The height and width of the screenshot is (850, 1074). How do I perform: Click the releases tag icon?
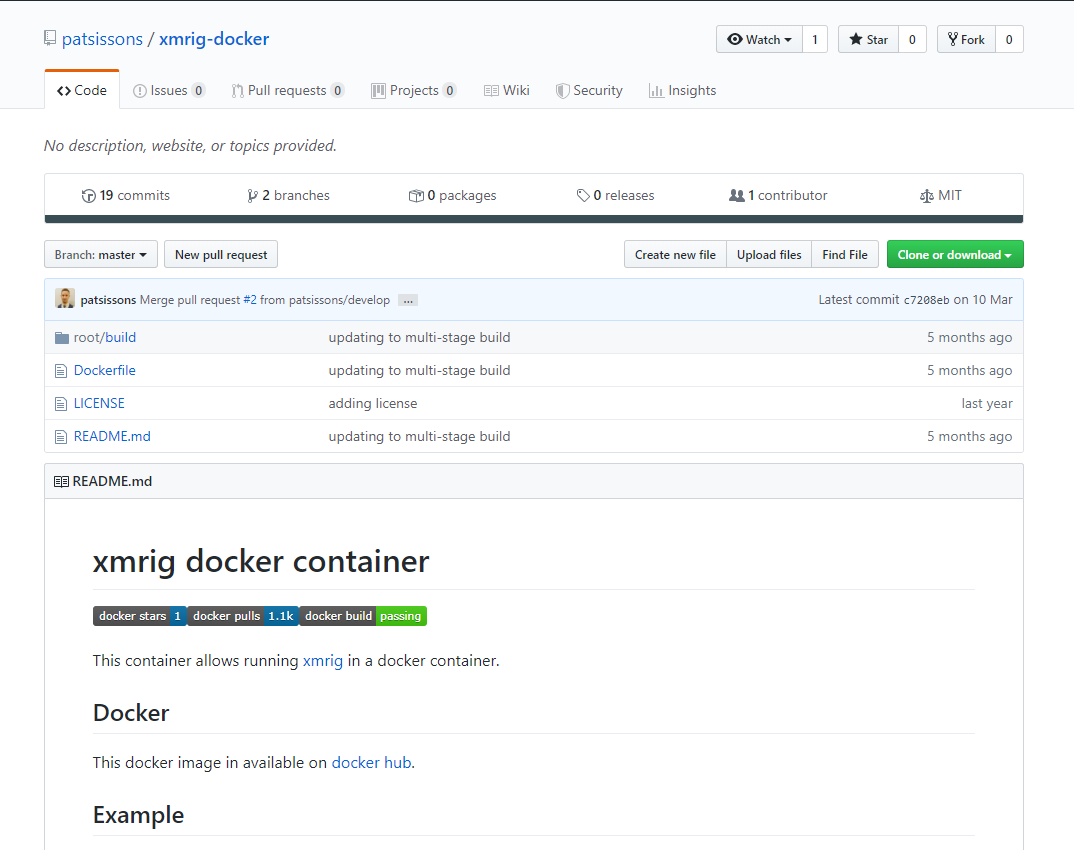[x=583, y=196]
